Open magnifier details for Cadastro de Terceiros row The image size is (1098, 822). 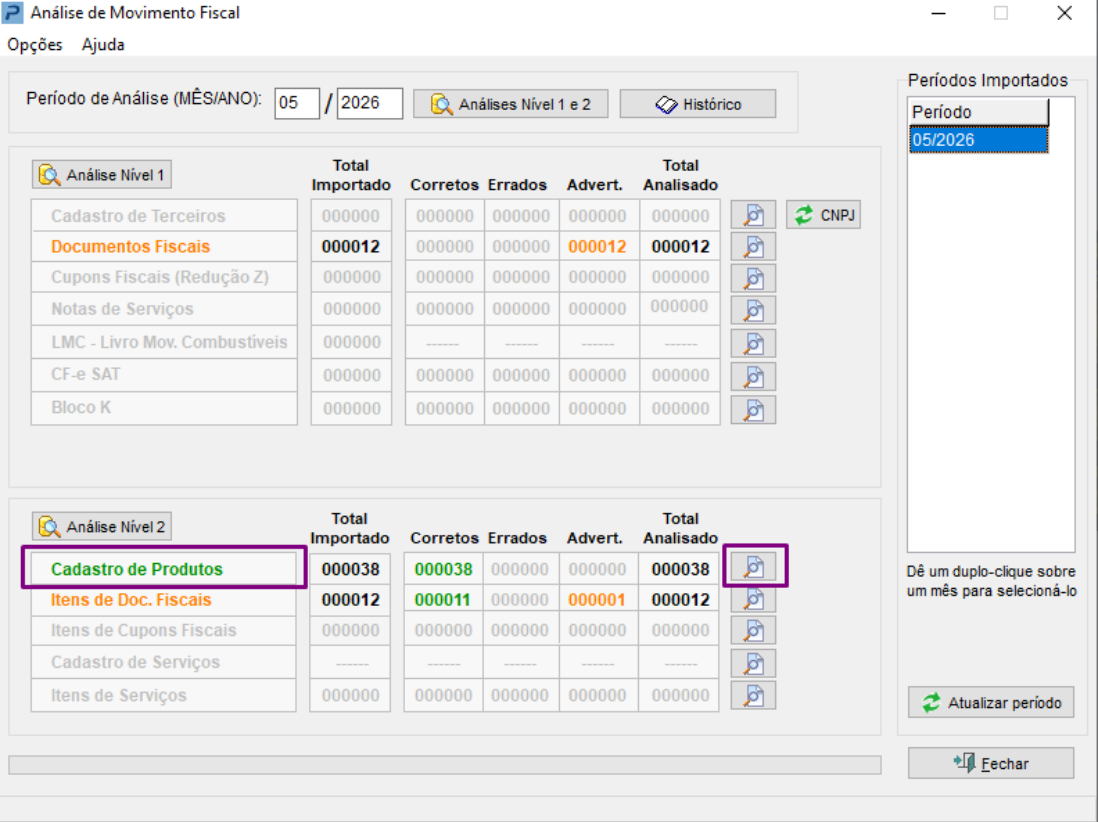753,215
